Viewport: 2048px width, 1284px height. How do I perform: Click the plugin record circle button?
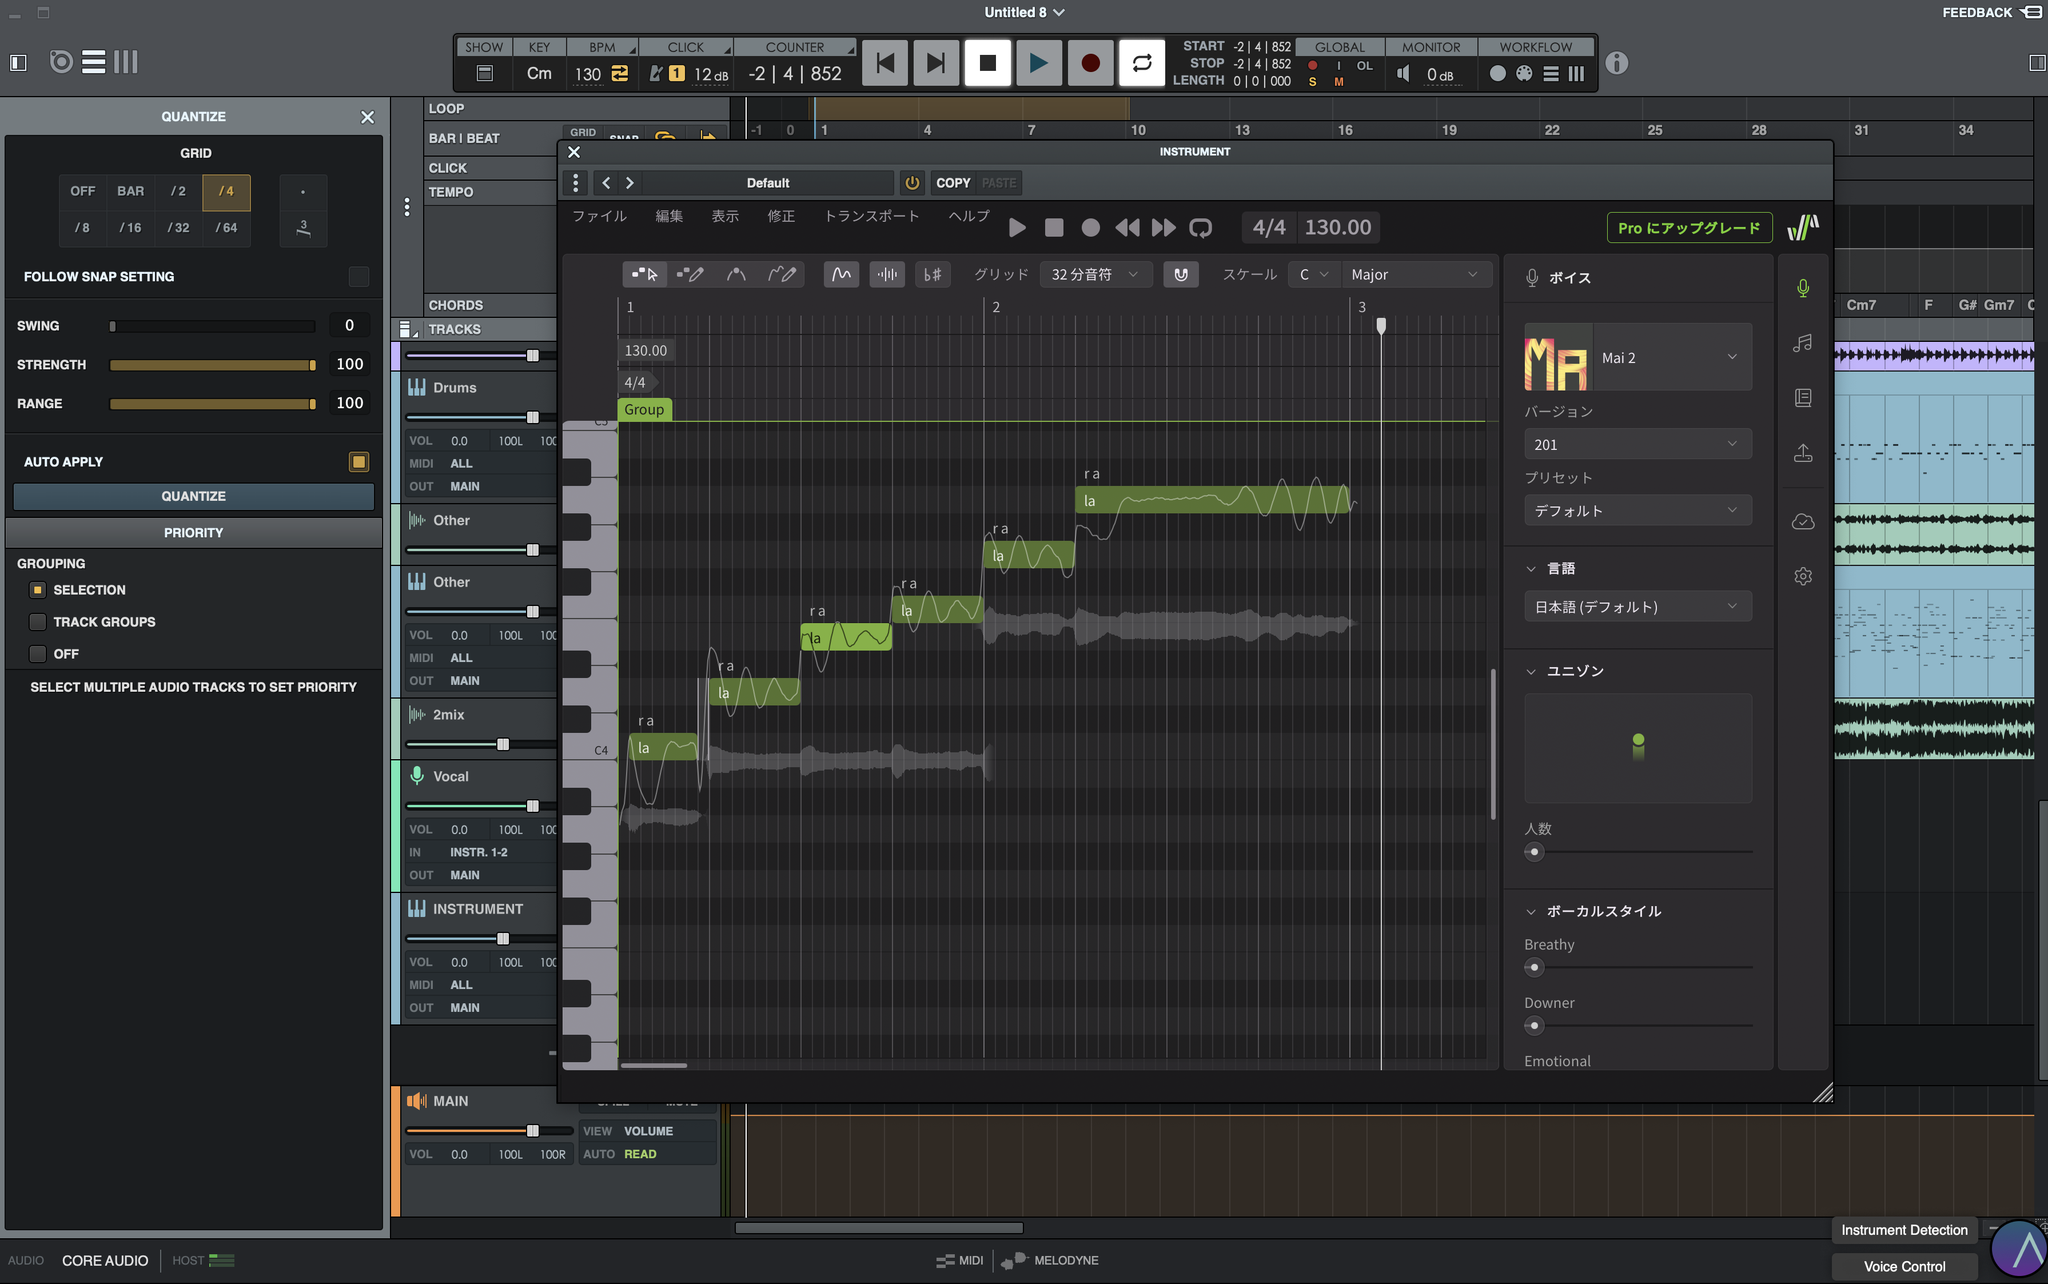[1091, 228]
